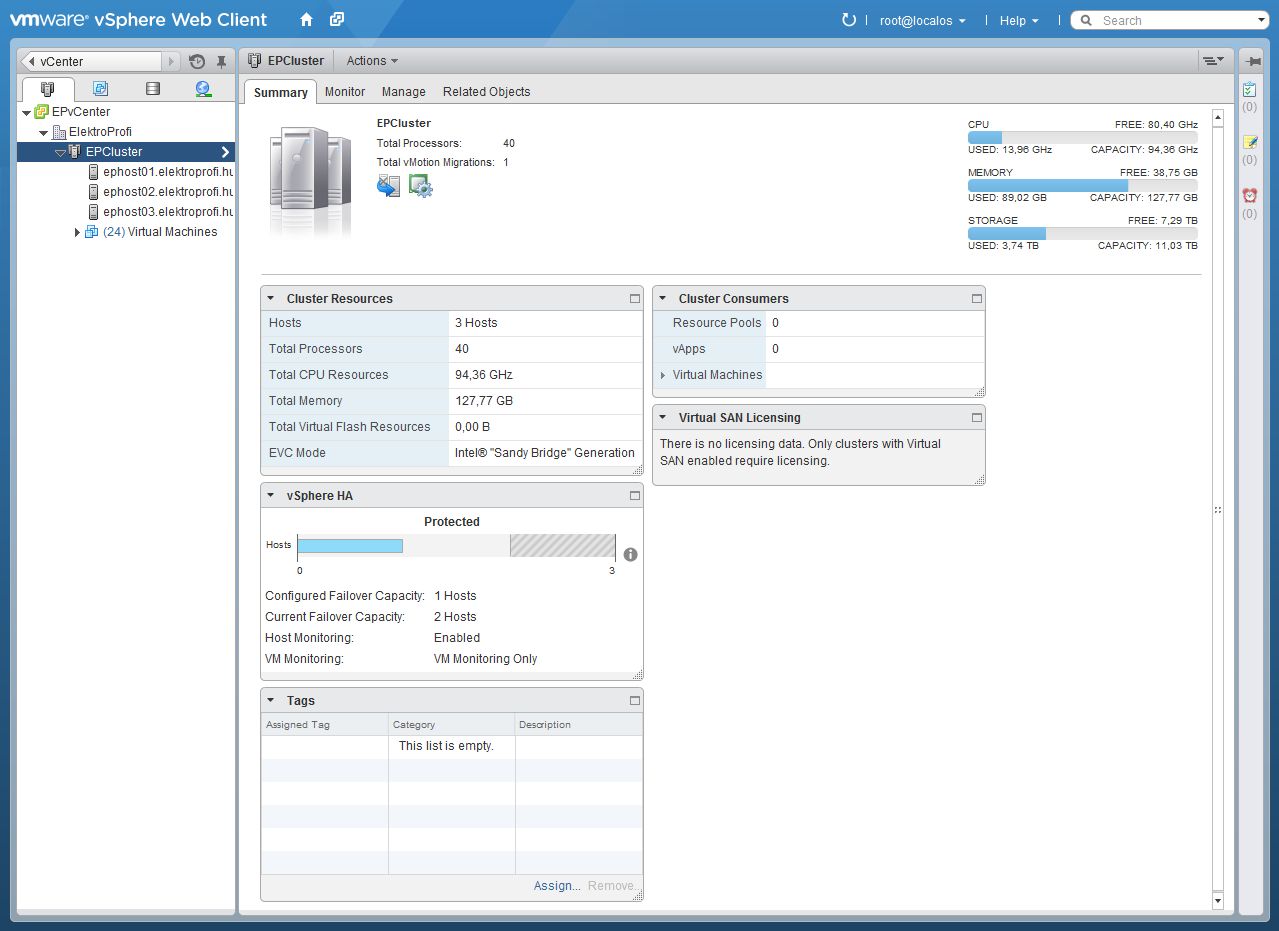Open the Help dropdown menu
Image resolution: width=1279 pixels, height=931 pixels.
tap(1019, 20)
